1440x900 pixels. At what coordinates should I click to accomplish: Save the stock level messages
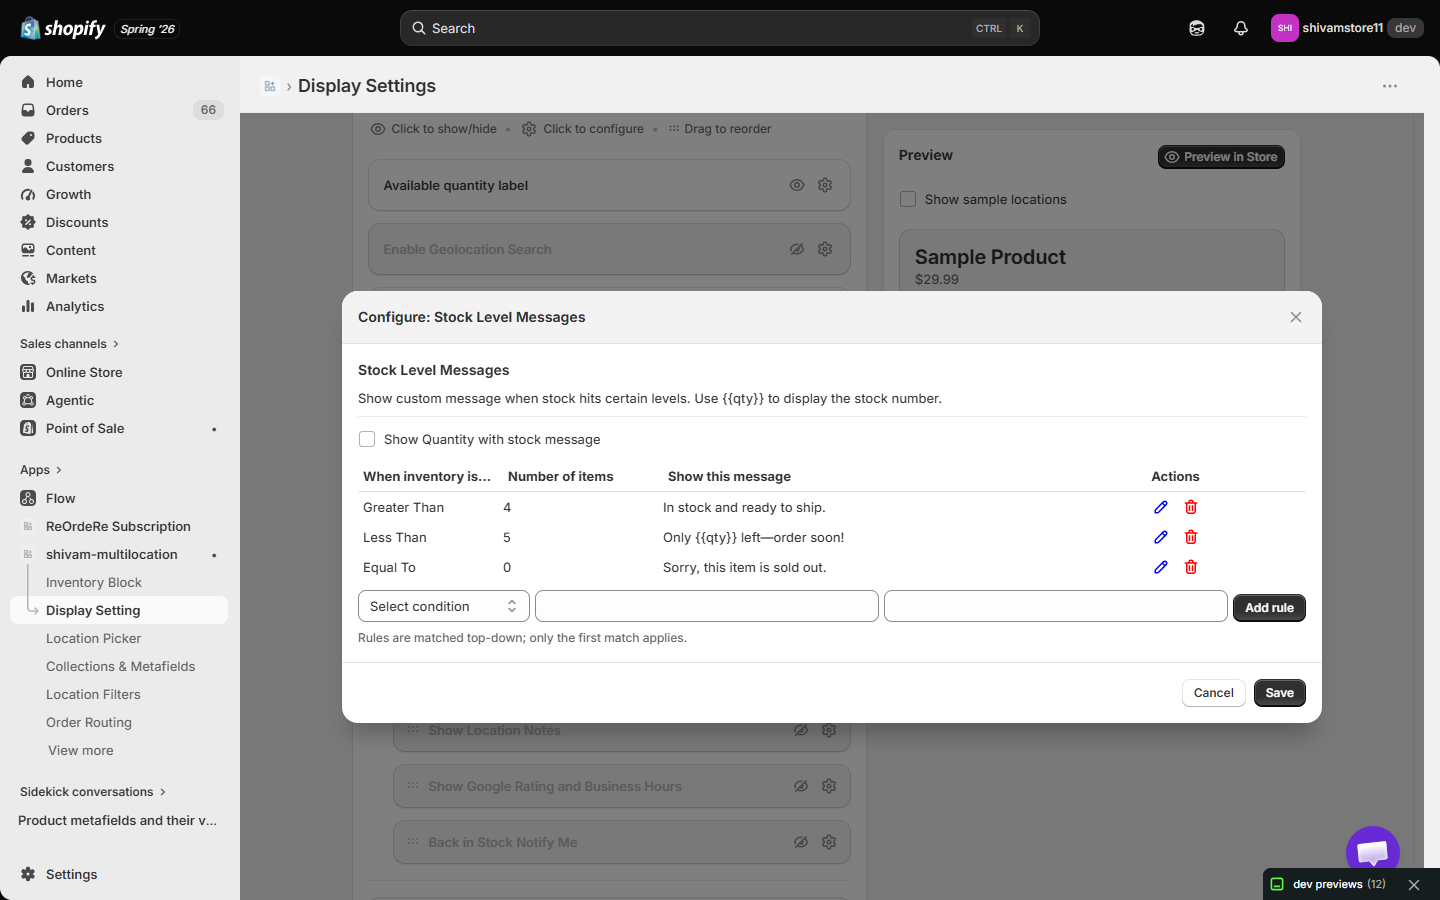pyautogui.click(x=1280, y=693)
